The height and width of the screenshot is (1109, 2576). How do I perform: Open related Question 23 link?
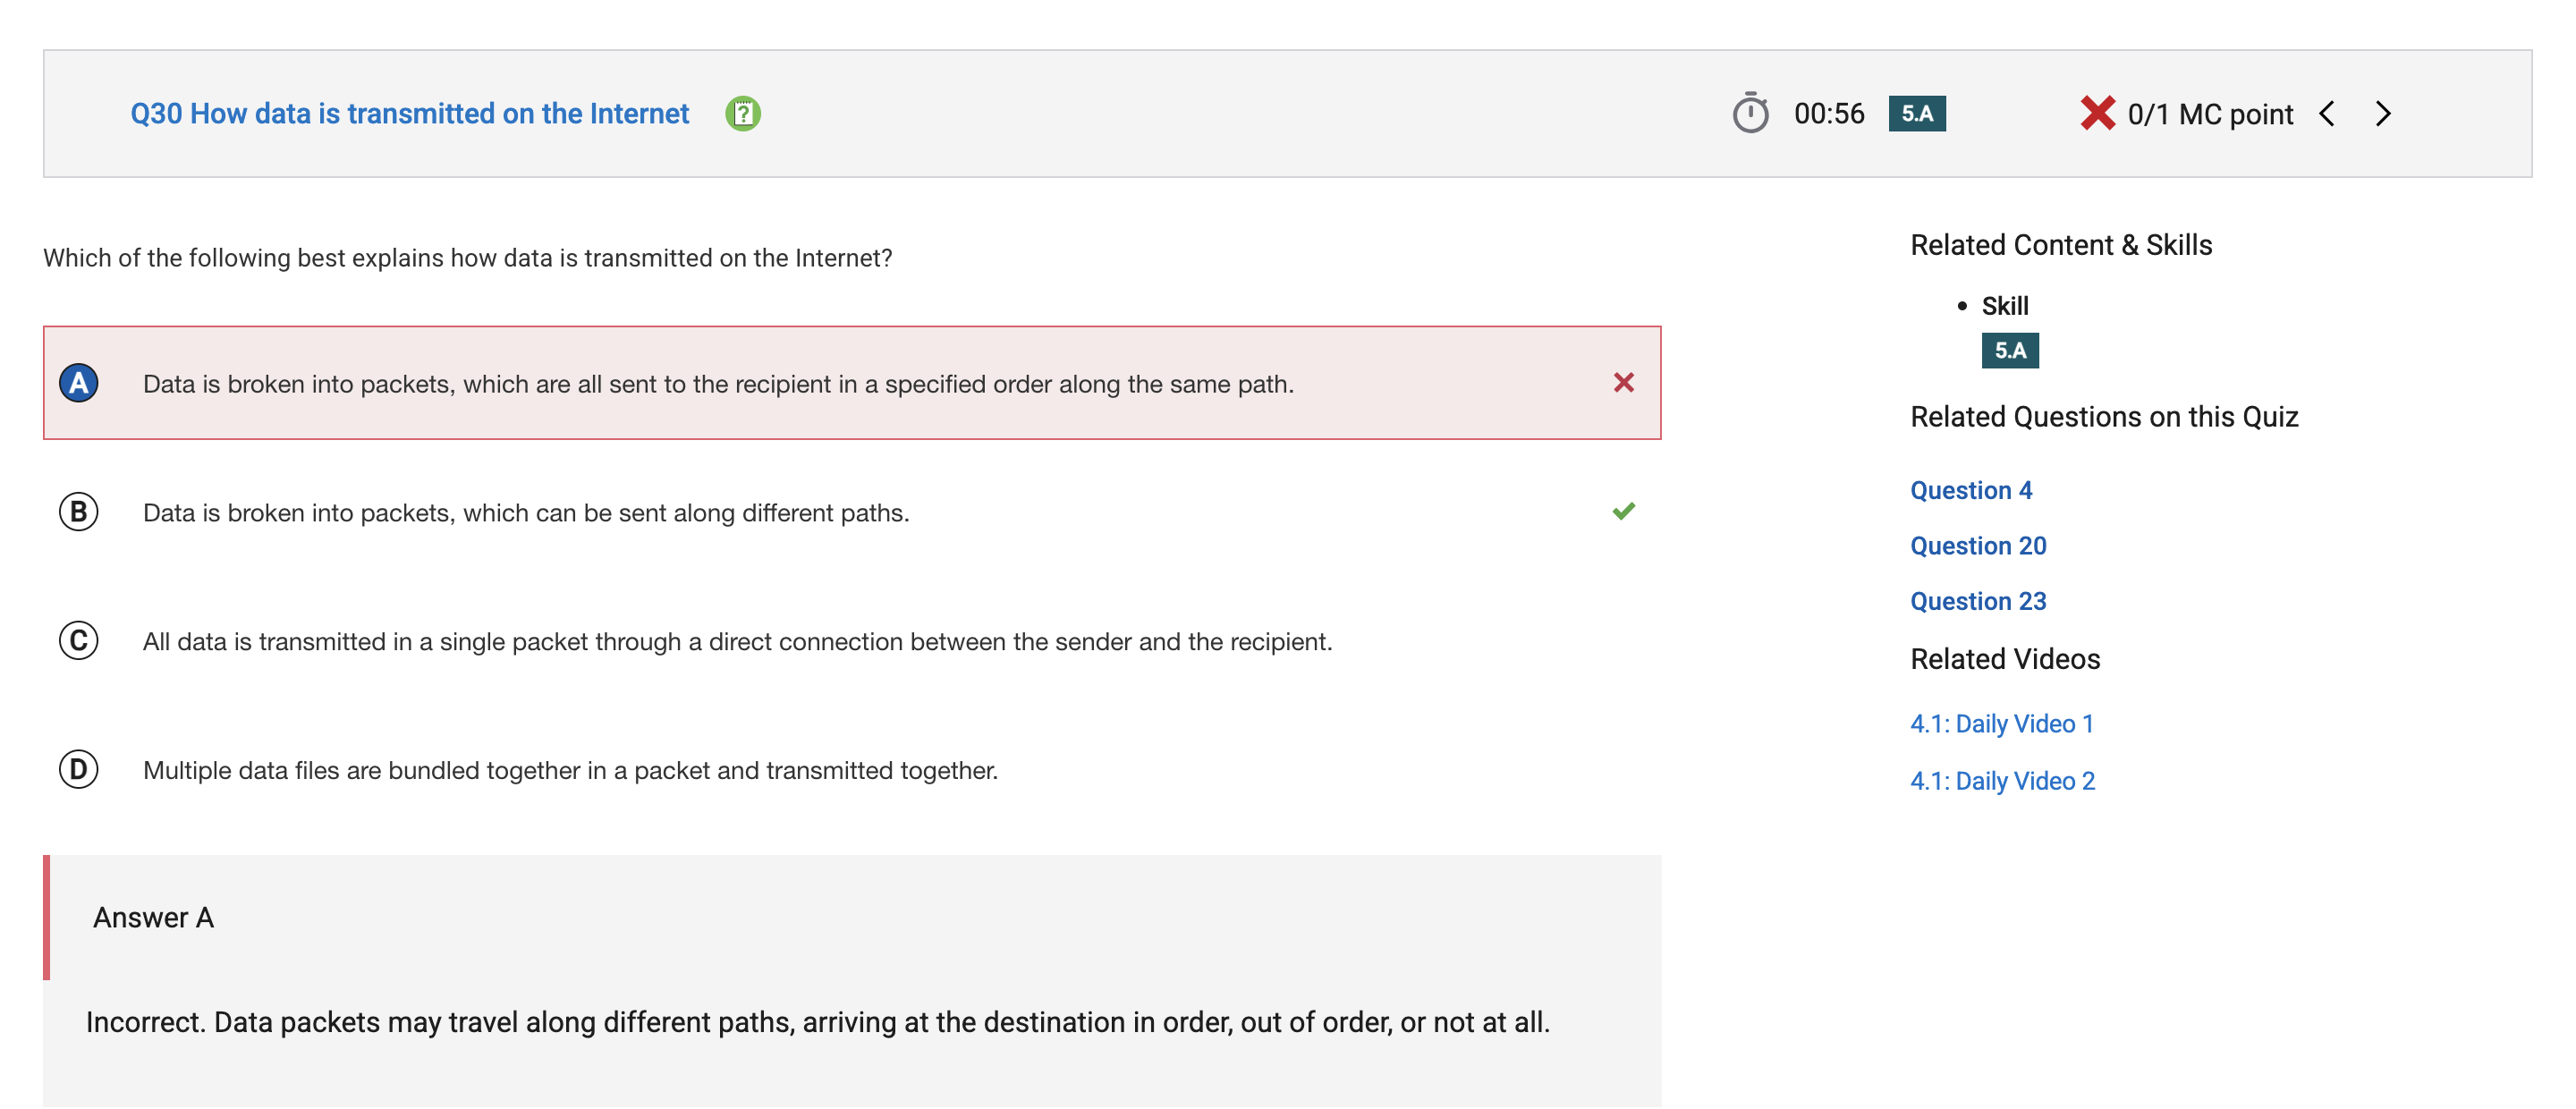pos(1977,601)
